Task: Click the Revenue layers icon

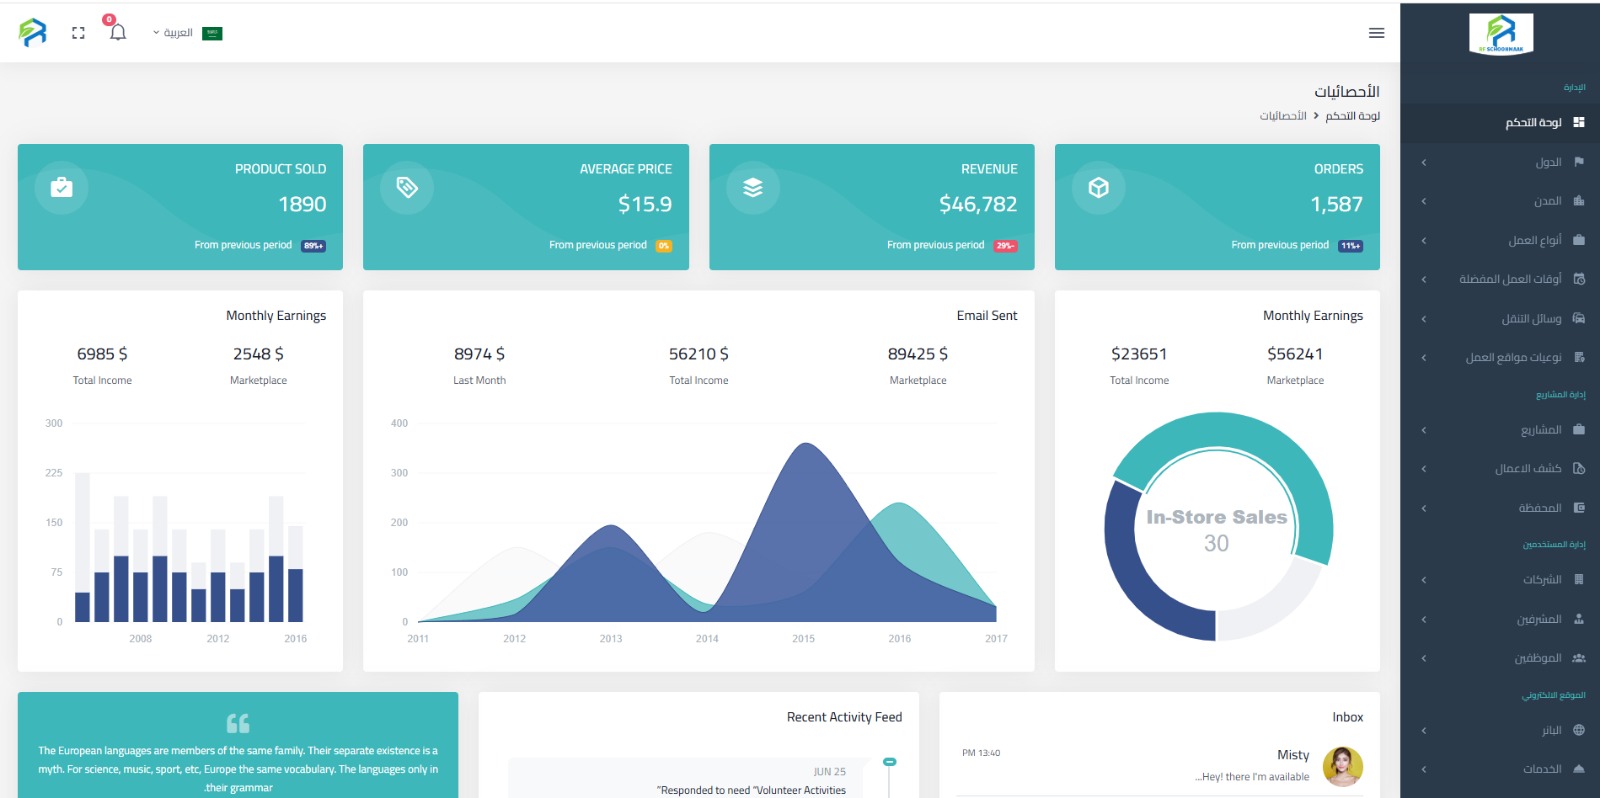Action: tap(753, 188)
